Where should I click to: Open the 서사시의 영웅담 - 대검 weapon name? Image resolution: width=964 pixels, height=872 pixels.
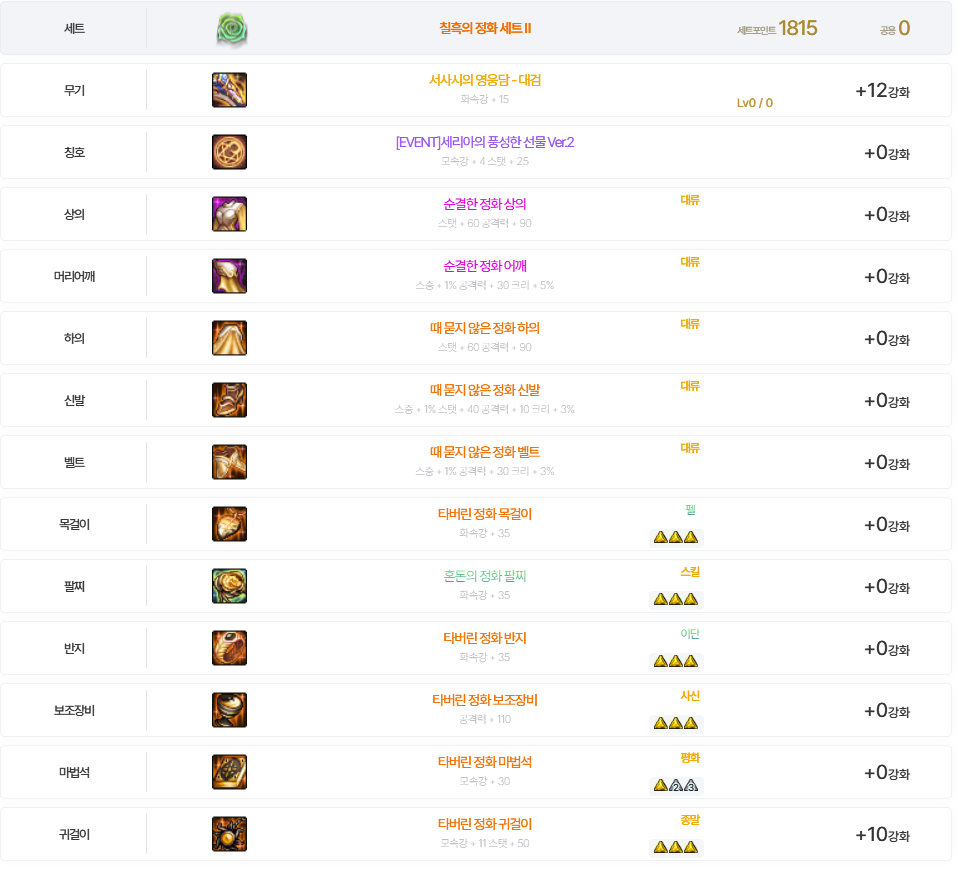click(x=485, y=80)
